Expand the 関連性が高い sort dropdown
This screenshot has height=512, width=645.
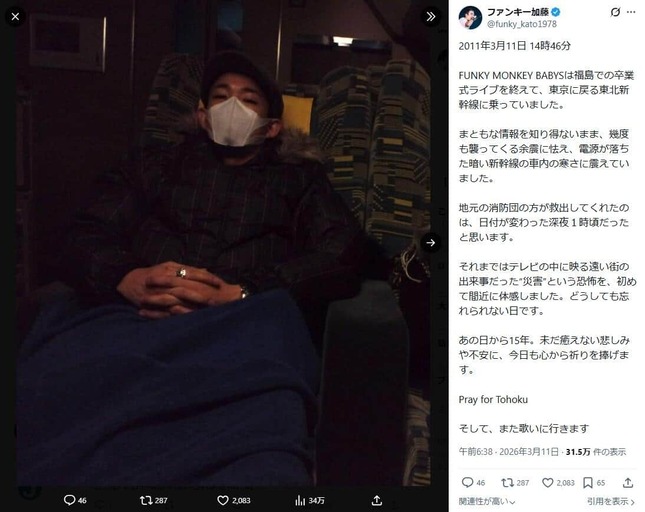[x=487, y=502]
